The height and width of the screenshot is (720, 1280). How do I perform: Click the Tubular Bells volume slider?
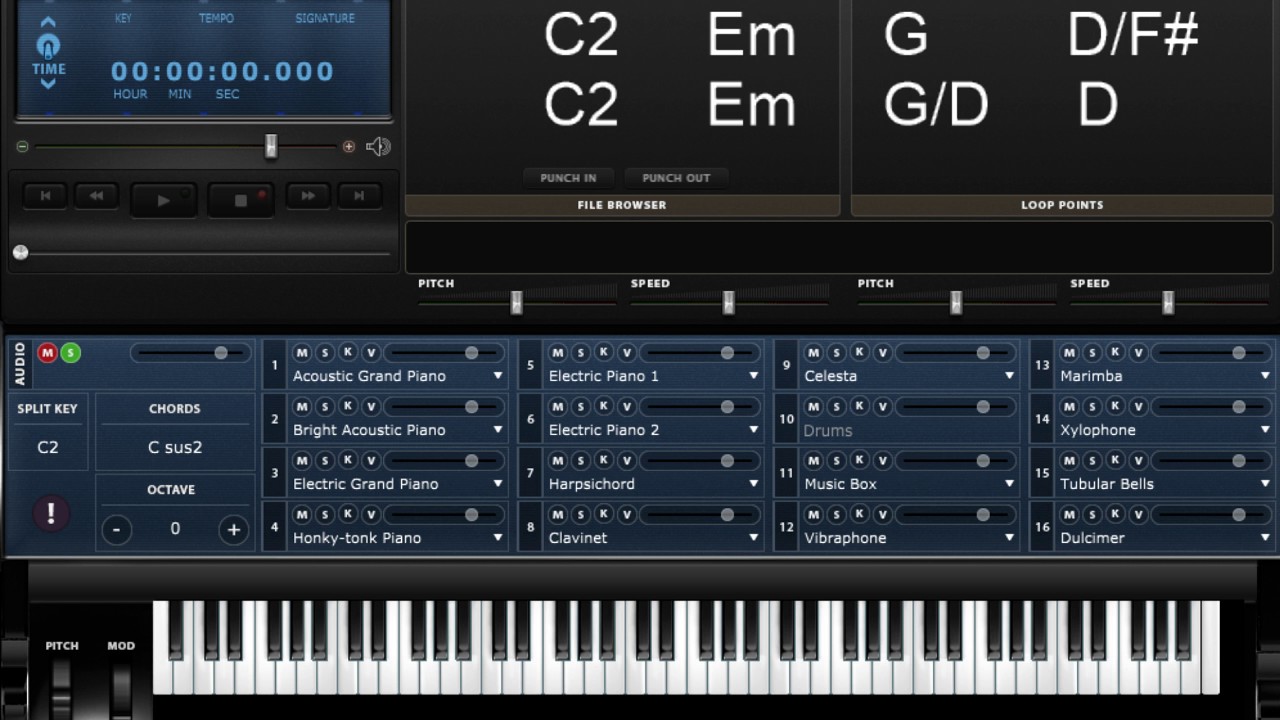click(x=1210, y=461)
